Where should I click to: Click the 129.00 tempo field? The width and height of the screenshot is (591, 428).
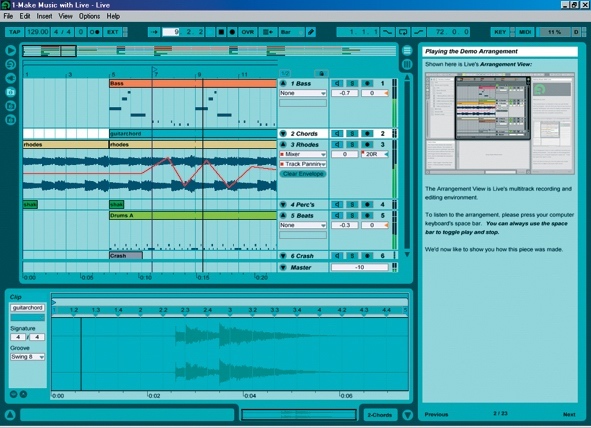click(x=38, y=32)
